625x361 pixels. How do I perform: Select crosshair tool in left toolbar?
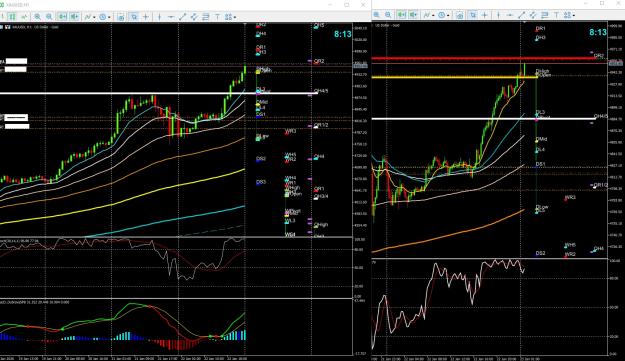(x=146, y=17)
